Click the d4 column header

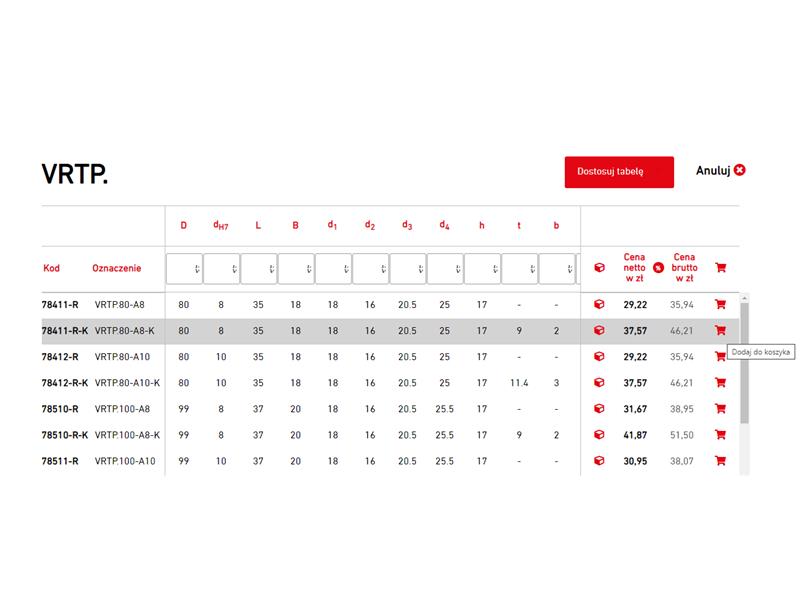point(444,226)
